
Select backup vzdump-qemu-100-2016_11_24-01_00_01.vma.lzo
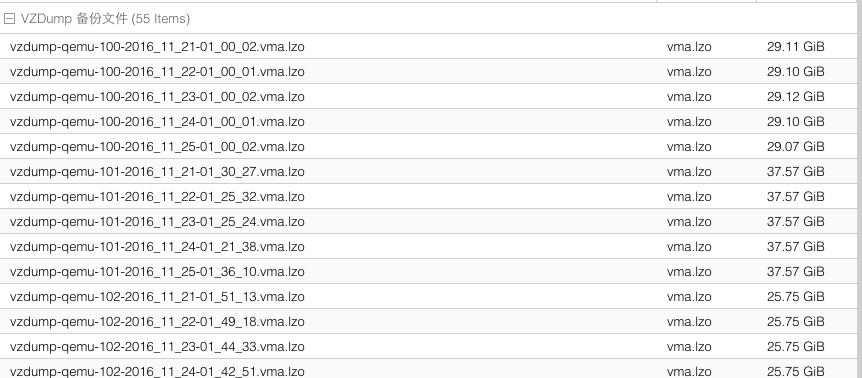428,121
